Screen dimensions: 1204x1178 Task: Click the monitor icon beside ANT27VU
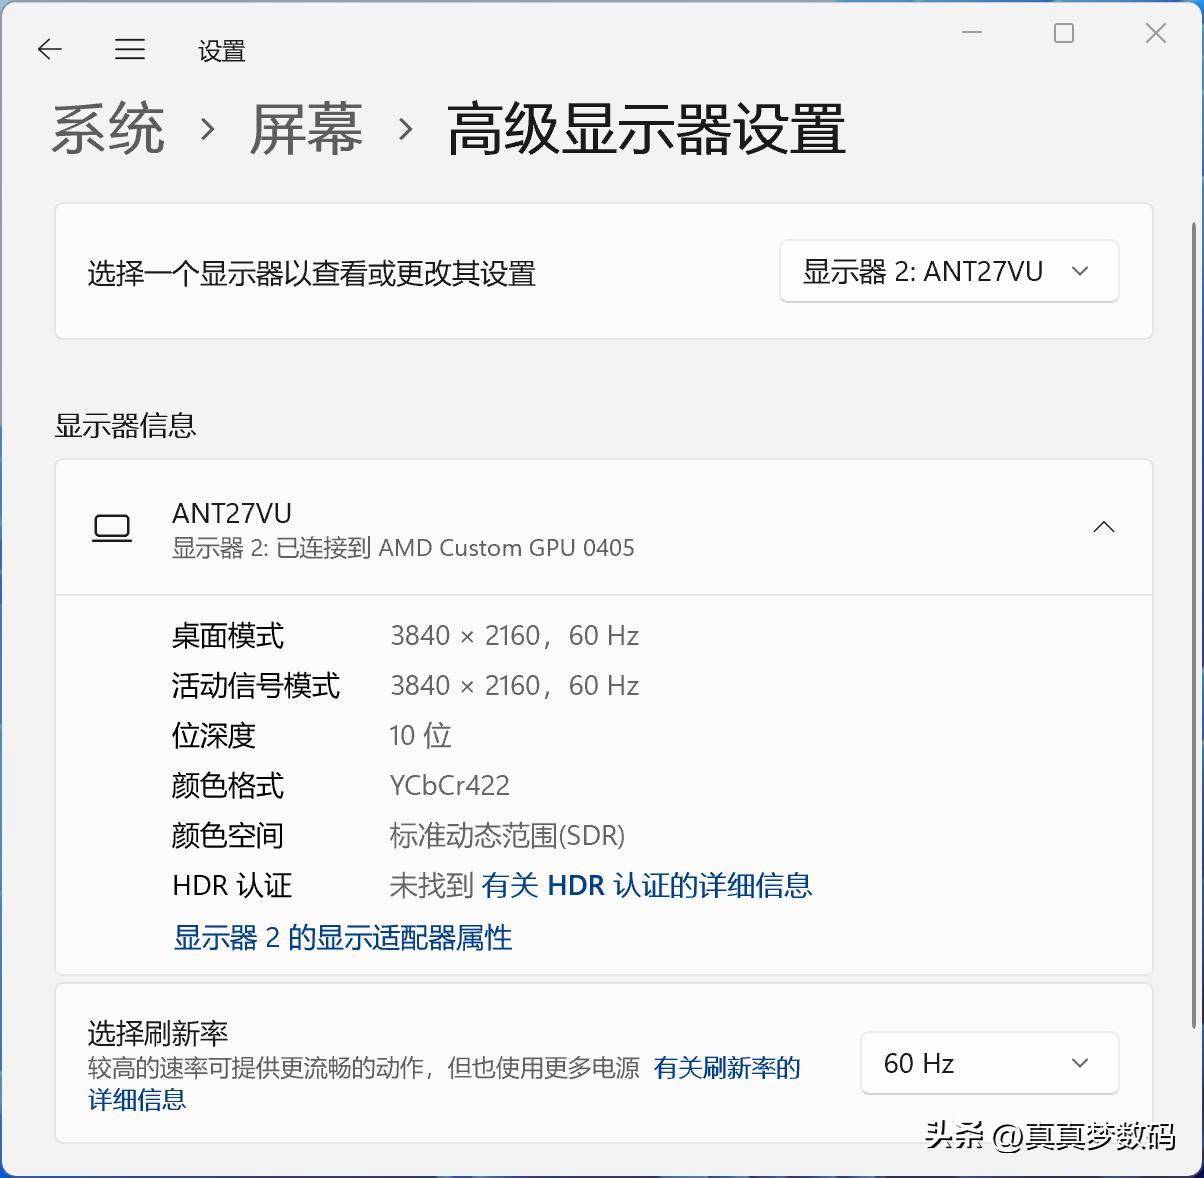coord(112,527)
